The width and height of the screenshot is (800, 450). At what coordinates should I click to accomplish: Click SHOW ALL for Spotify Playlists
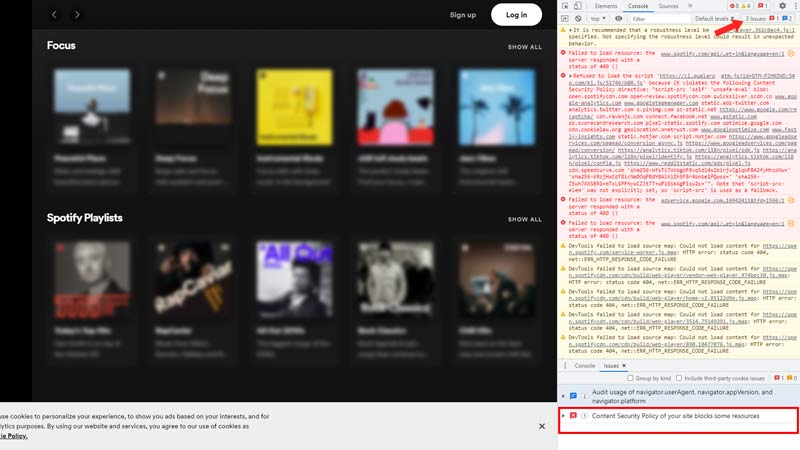pos(525,219)
